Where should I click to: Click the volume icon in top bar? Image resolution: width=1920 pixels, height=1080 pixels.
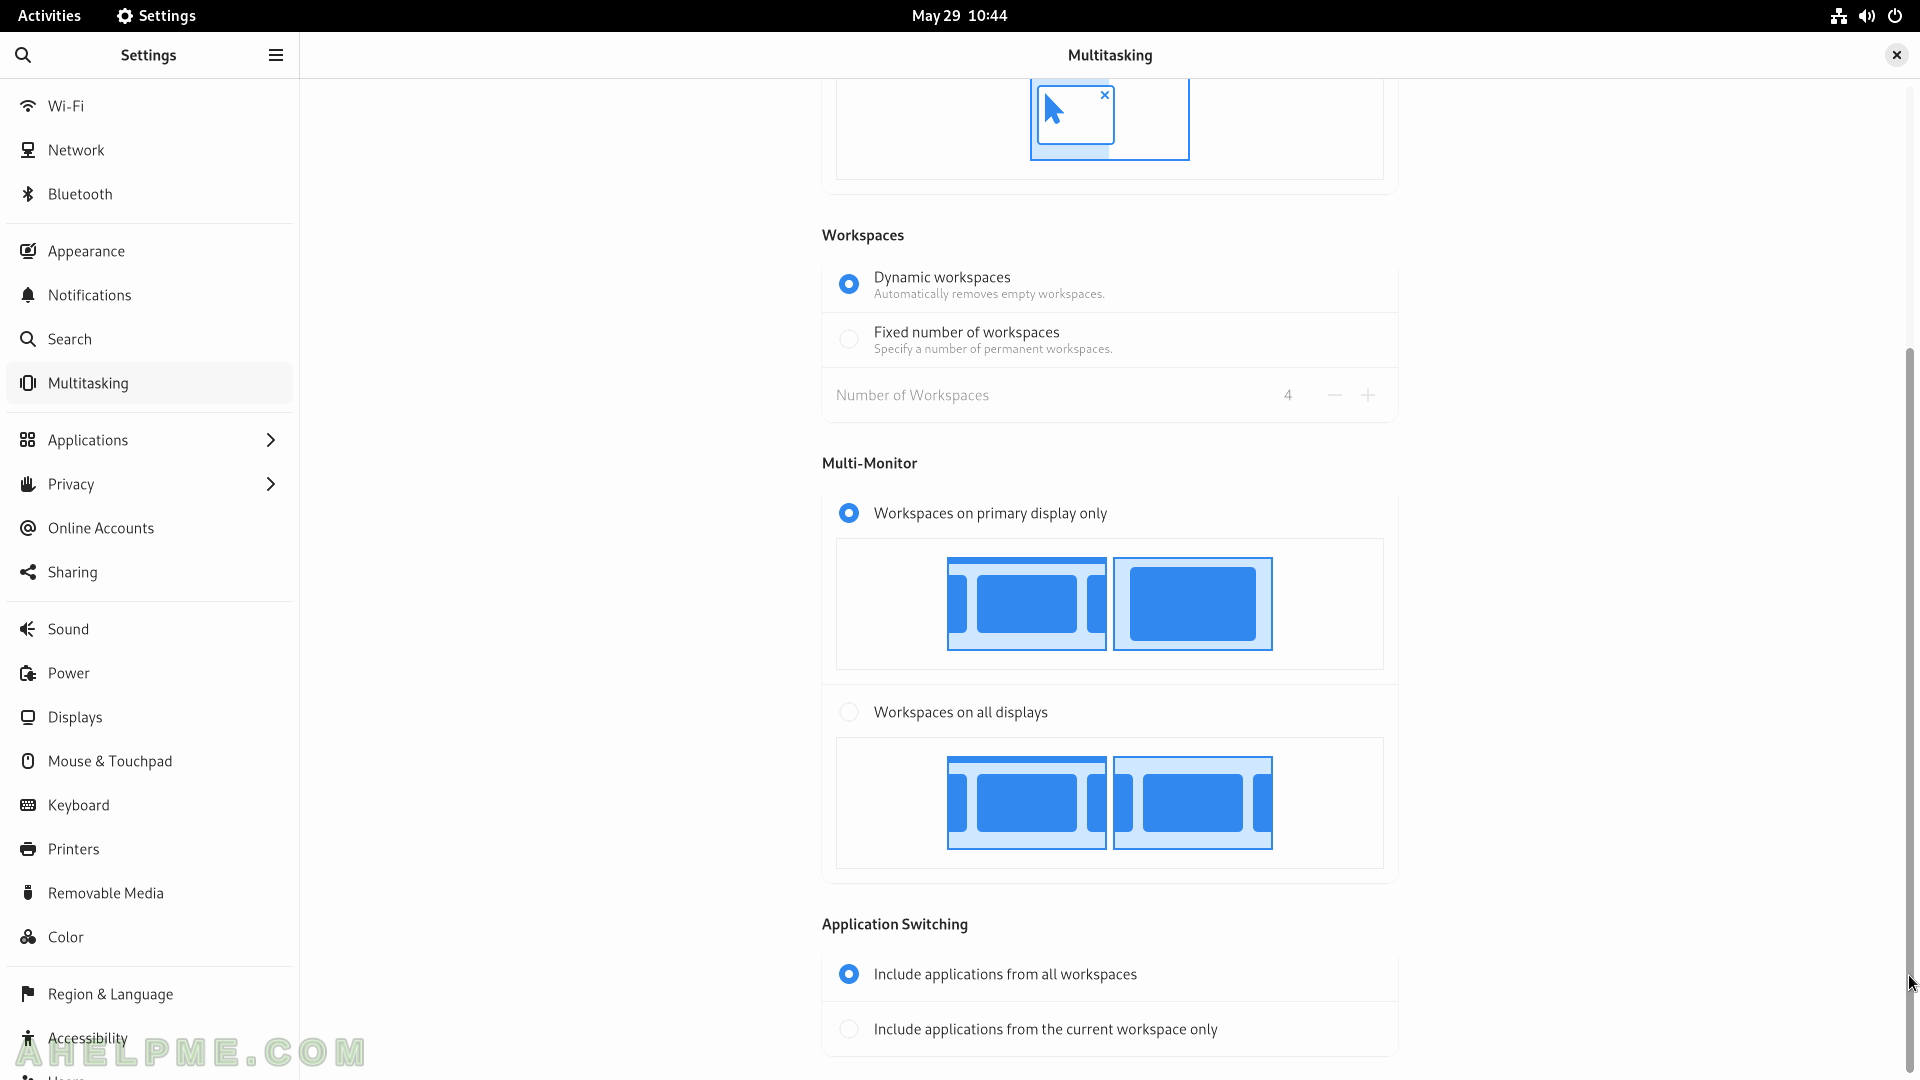pyautogui.click(x=1867, y=16)
